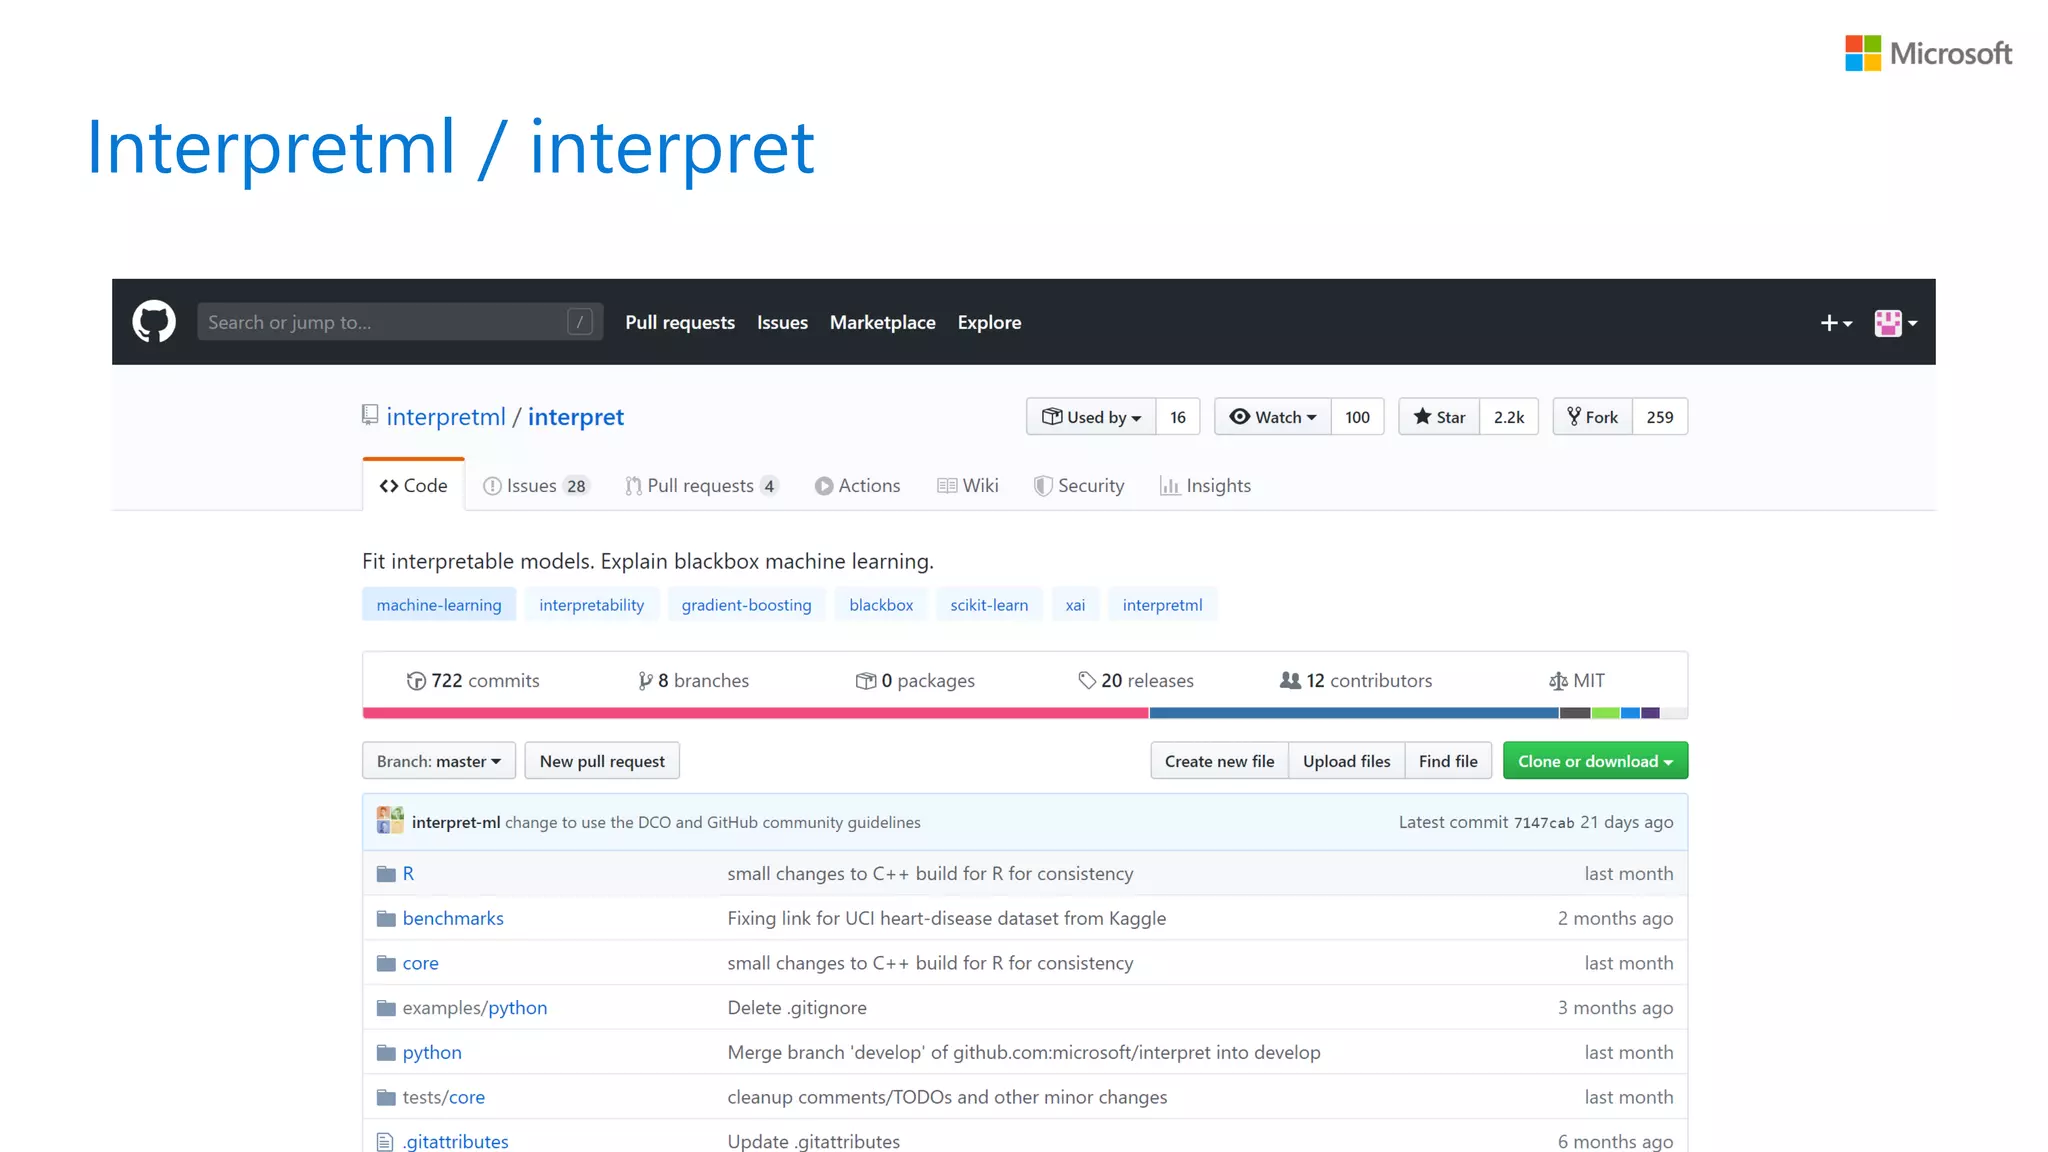Click the forks count 259

click(x=1660, y=417)
